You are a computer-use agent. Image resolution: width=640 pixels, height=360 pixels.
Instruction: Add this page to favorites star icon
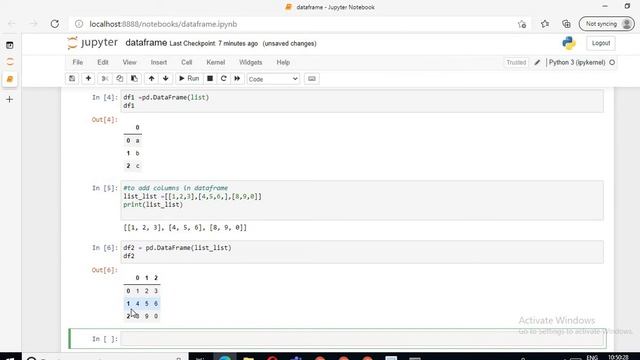[522, 24]
